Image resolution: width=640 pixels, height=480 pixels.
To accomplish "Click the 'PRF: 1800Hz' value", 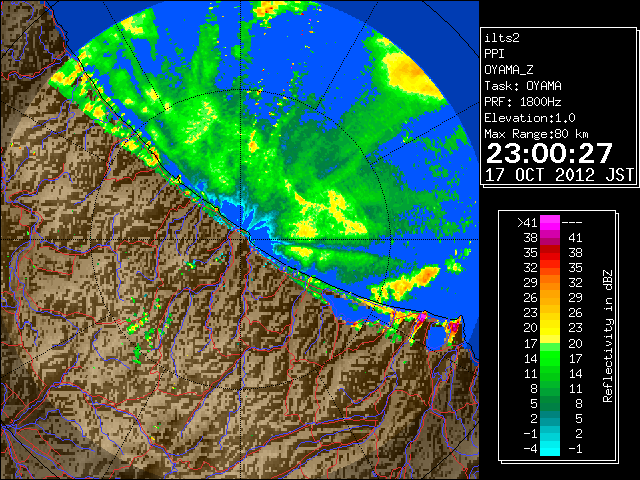I will pos(523,102).
